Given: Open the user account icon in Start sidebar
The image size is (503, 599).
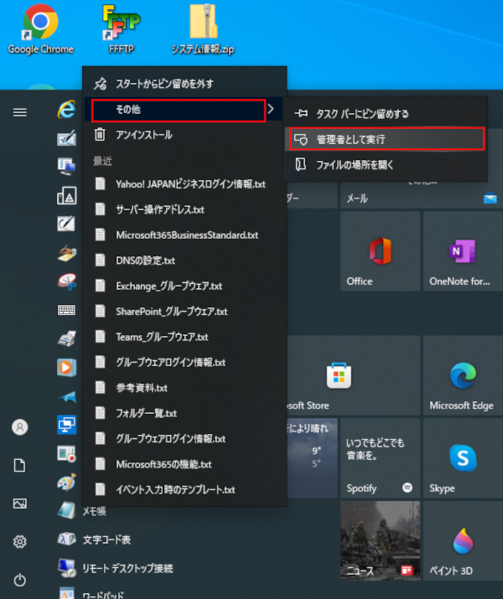Looking at the screenshot, I should (20, 427).
